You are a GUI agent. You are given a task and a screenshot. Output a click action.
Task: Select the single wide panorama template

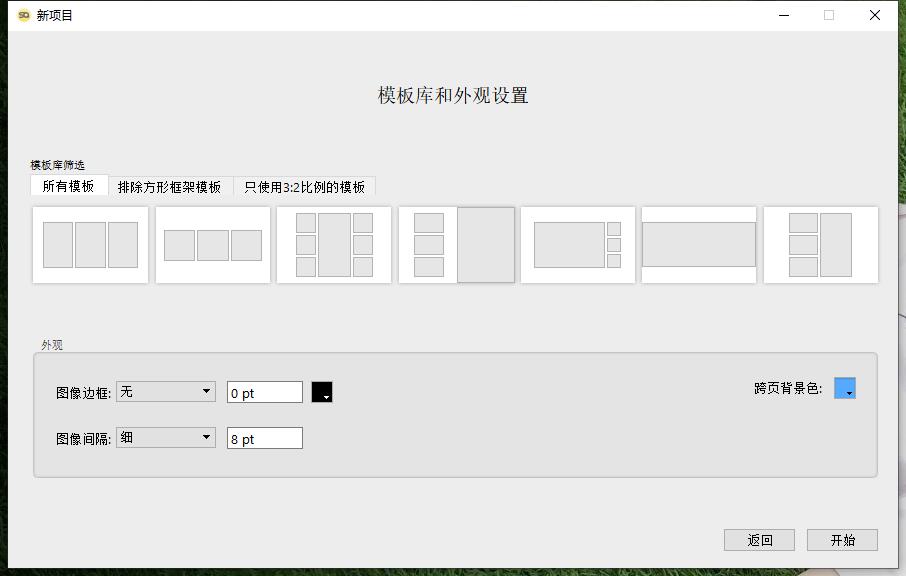pos(699,245)
